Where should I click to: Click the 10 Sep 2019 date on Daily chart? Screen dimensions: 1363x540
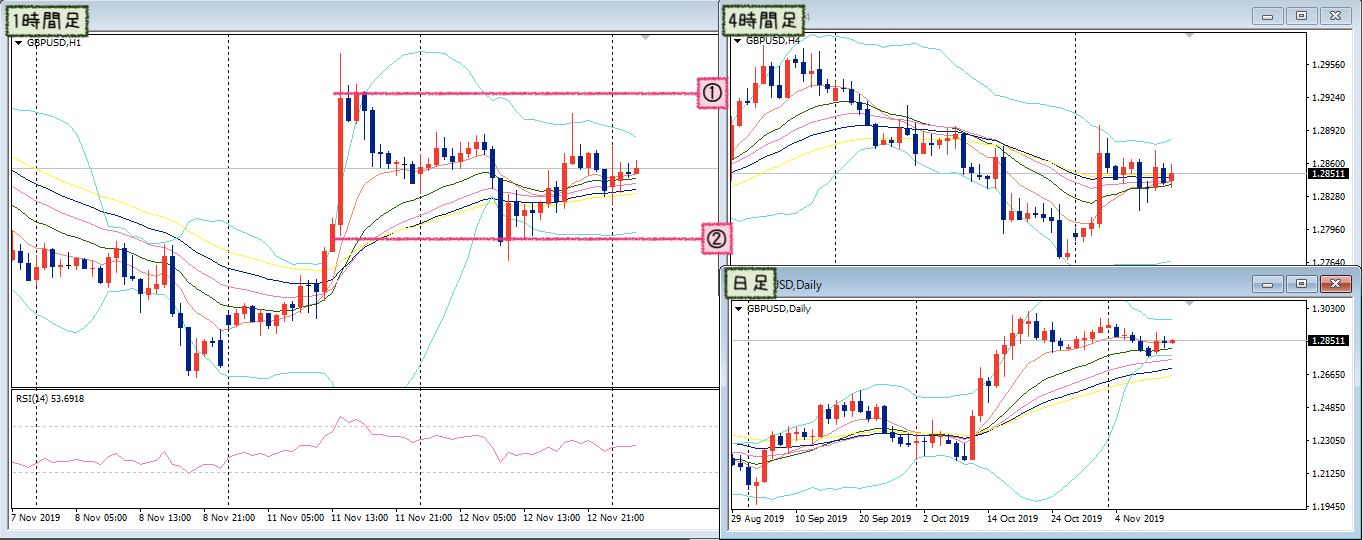coord(822,519)
